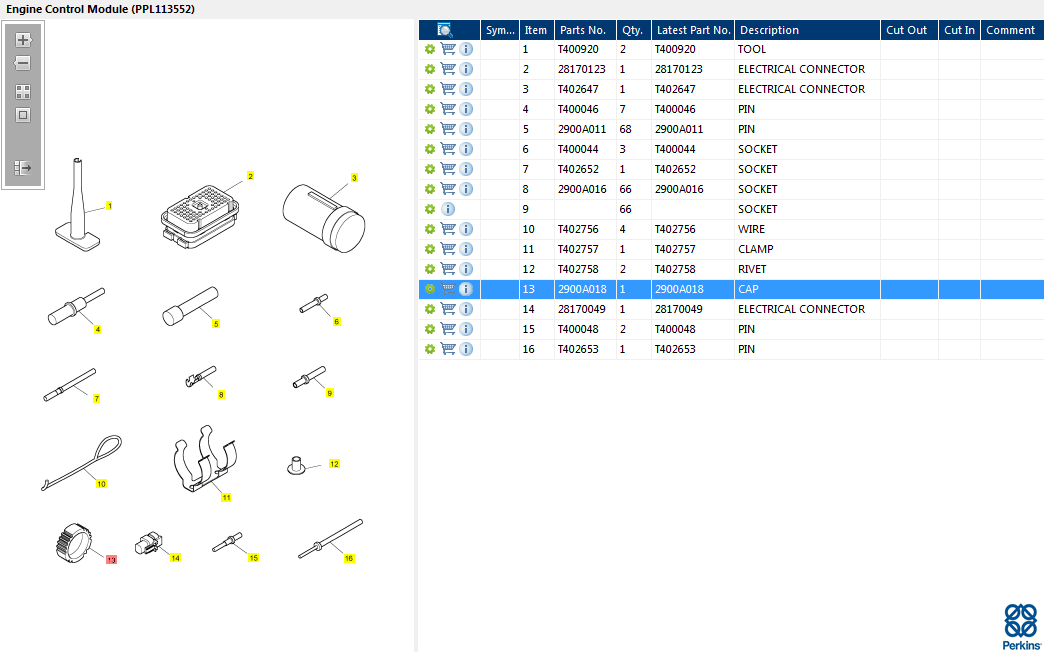The image size is (1044, 652).
Task: Click part number 2900A011 in Parts No.
Action: point(582,129)
